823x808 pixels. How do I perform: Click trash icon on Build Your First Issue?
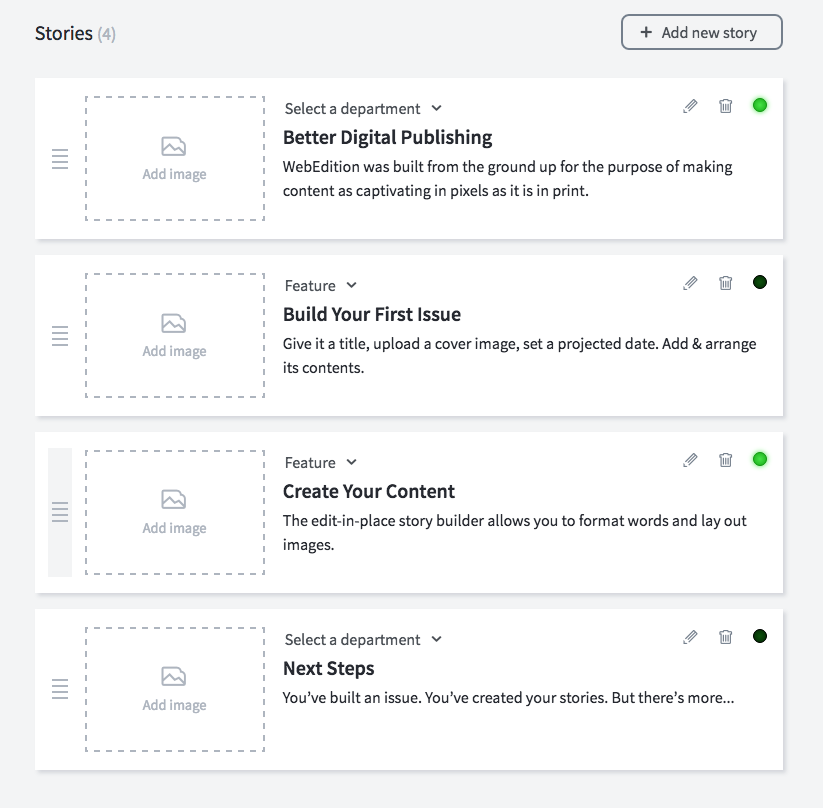(x=726, y=283)
